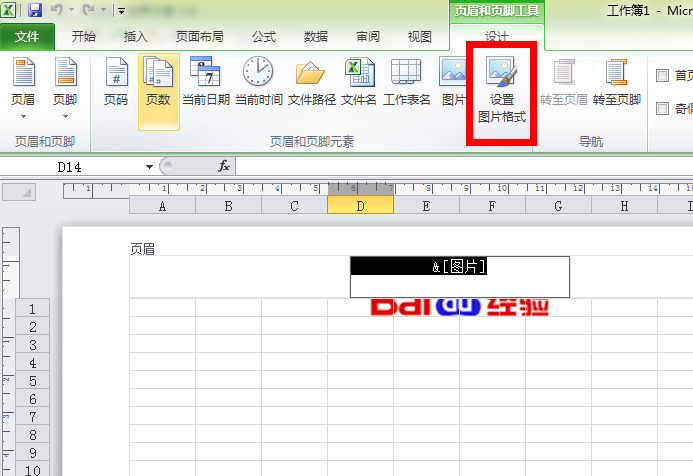Select row 1 header
Screen dimensions: 693x476
[x=32, y=308]
